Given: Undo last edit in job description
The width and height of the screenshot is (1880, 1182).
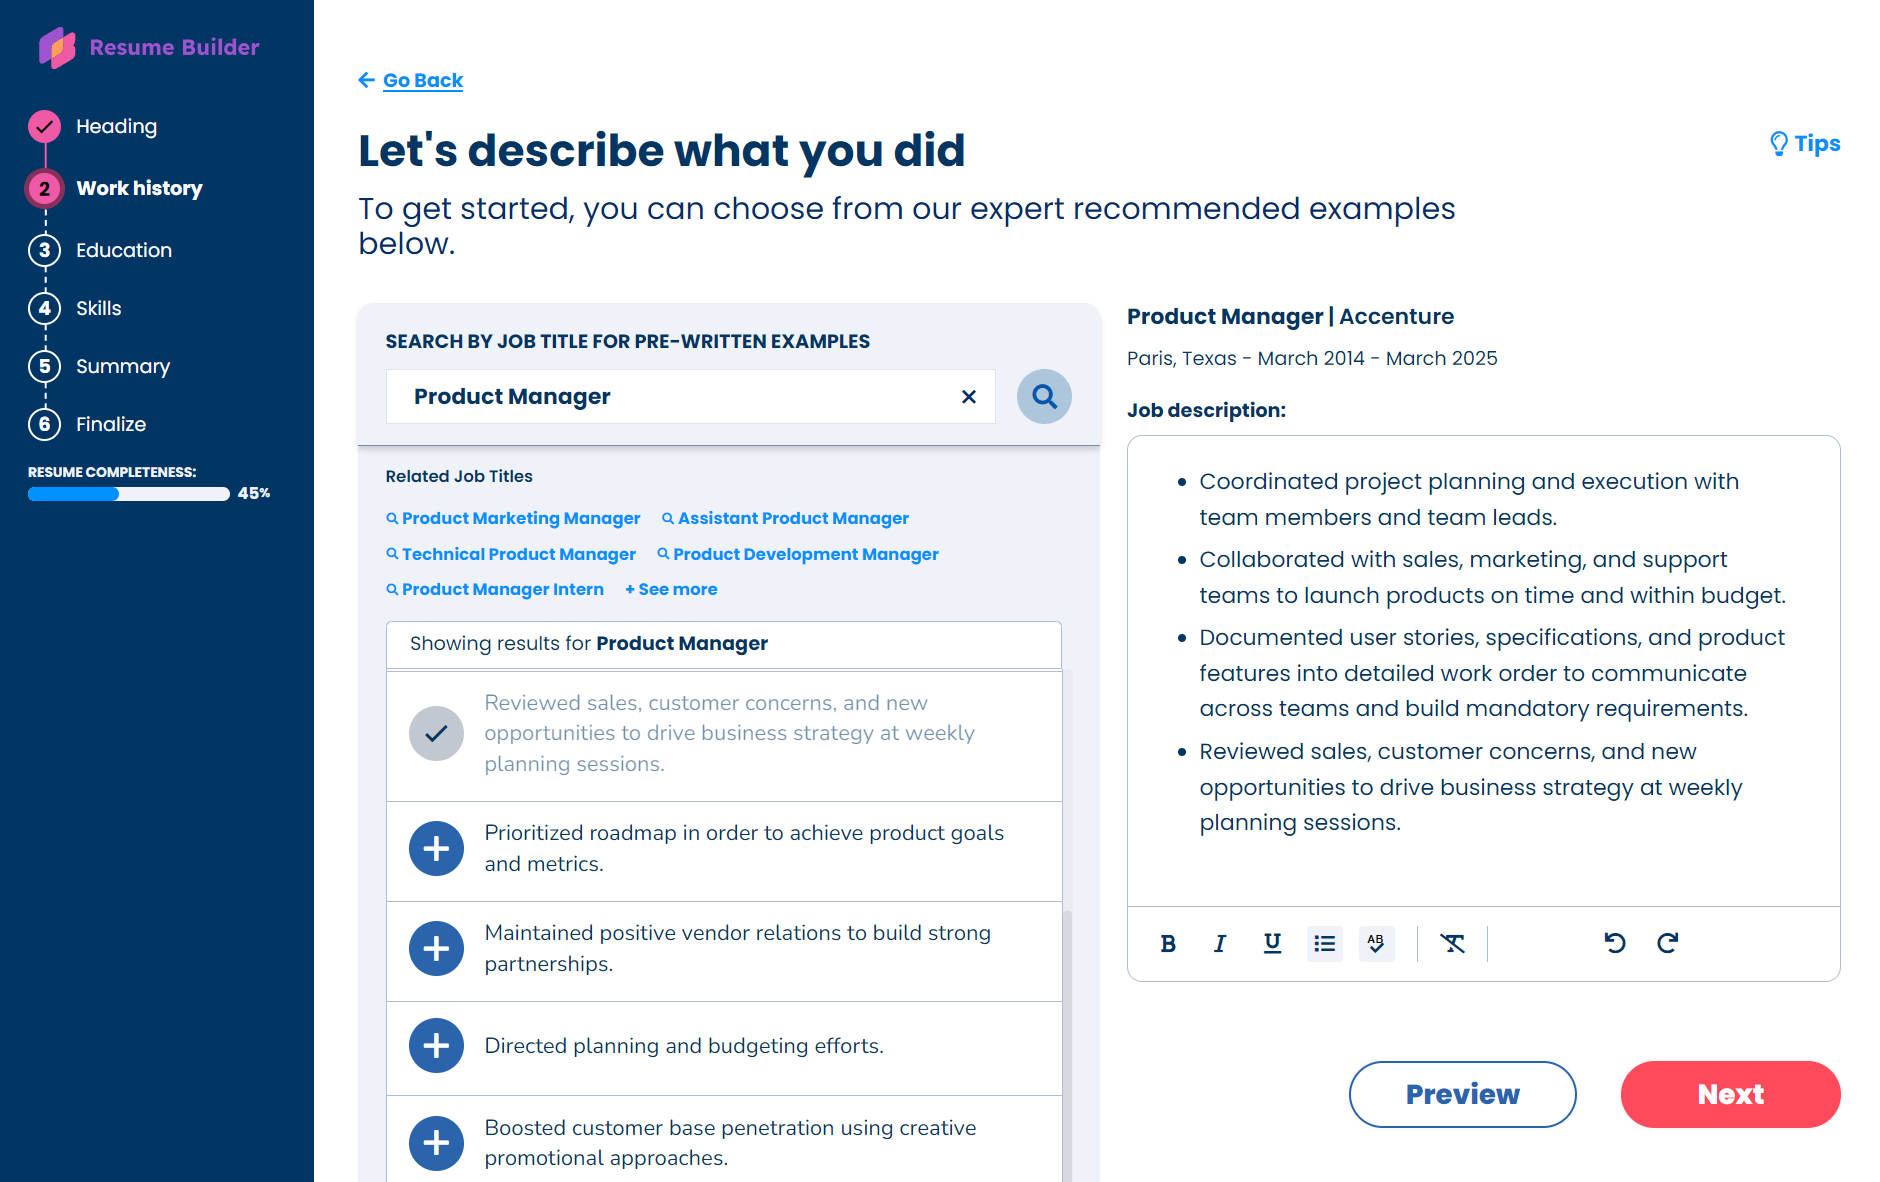Looking at the screenshot, I should 1614,943.
